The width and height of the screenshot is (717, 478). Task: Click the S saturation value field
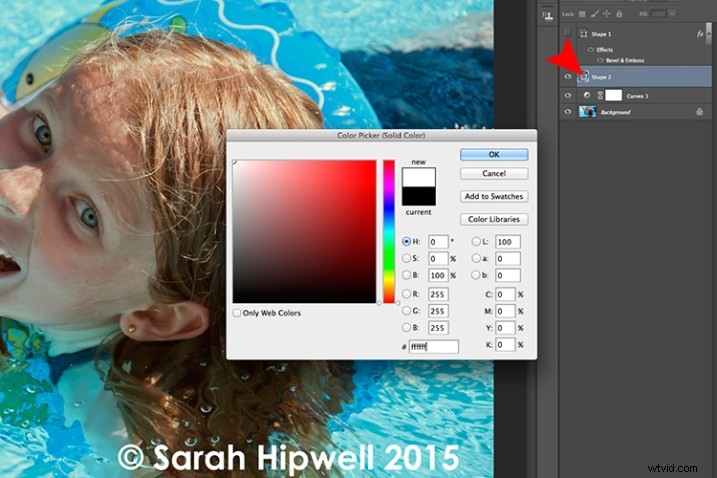(438, 259)
